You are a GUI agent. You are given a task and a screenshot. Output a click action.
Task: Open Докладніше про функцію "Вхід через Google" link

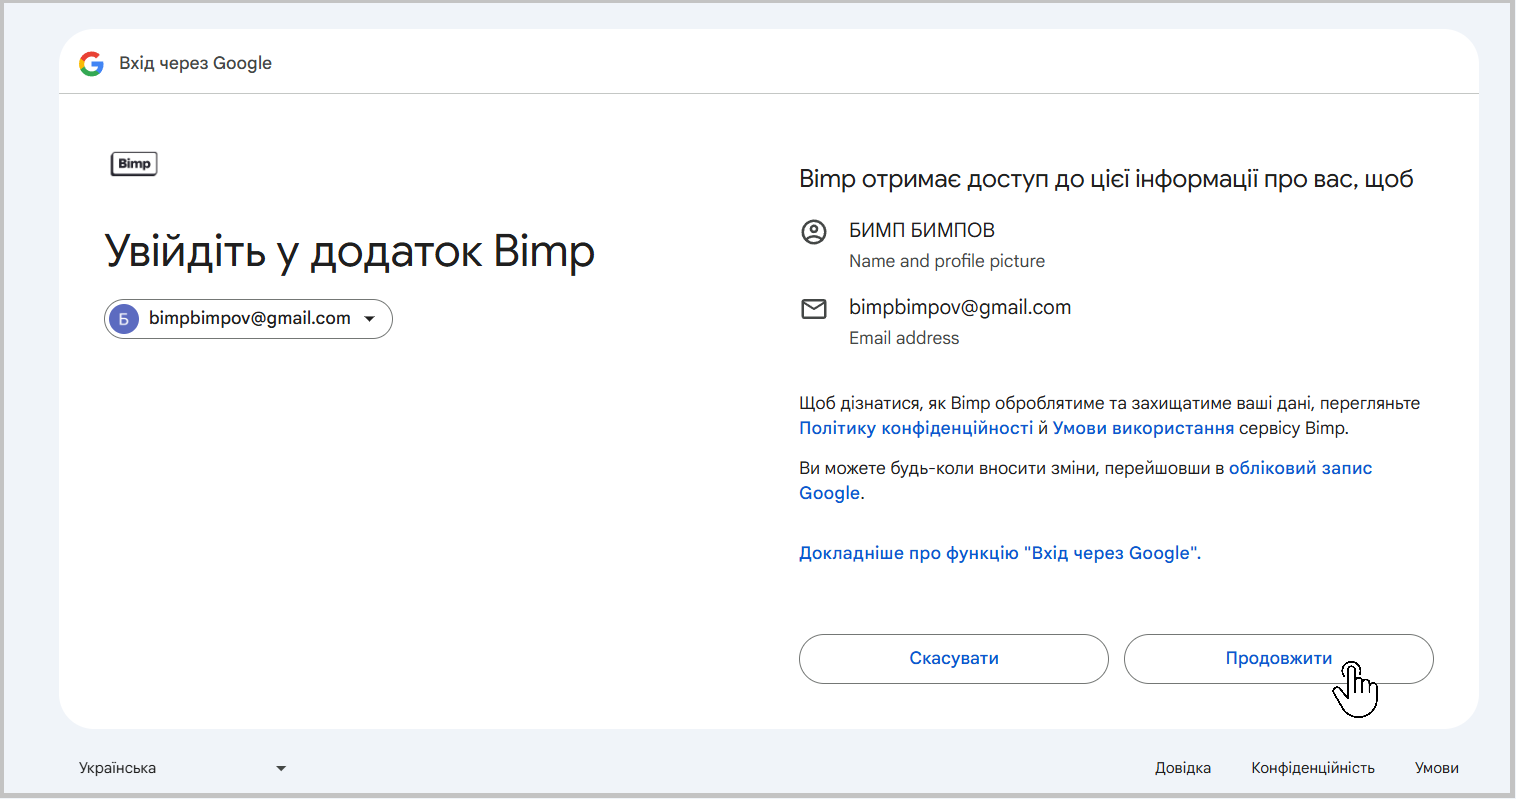[x=1000, y=553]
